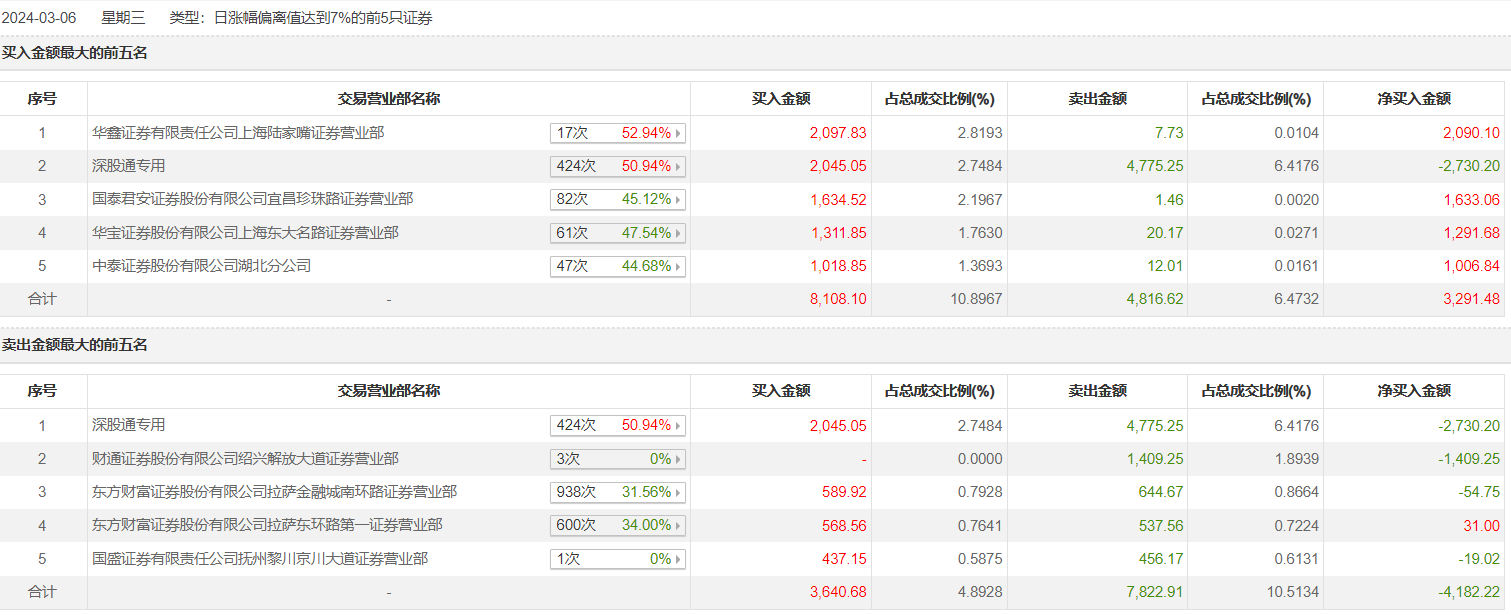Screen dimensions: 1511x615
Task: Expand the 17次 52.94% stats dropdown
Action: [x=617, y=133]
